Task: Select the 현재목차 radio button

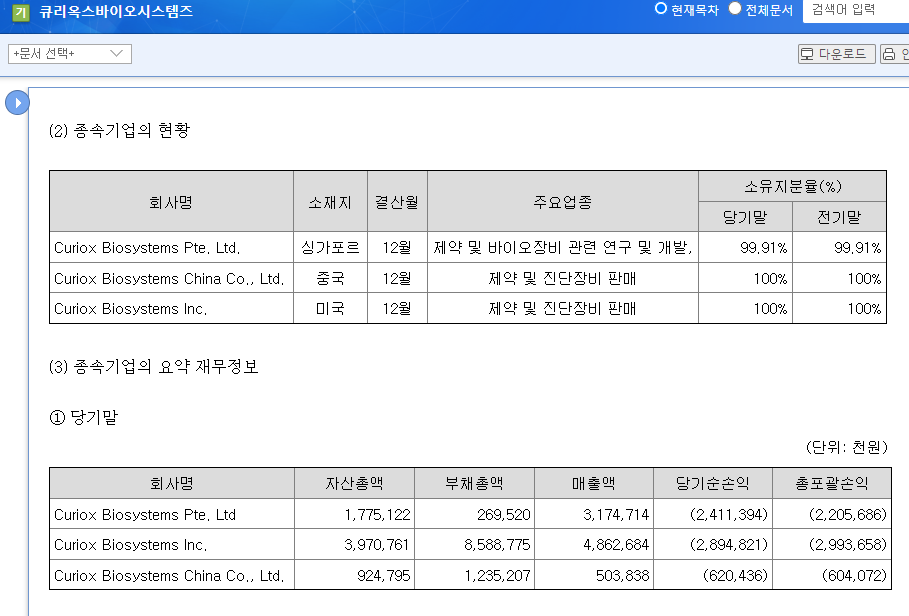Action: (661, 9)
